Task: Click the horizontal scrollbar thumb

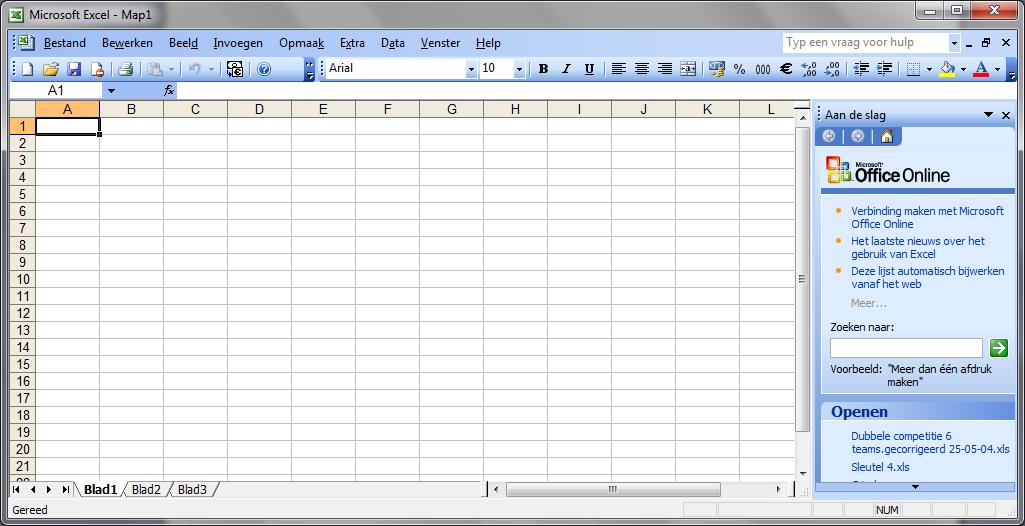Action: click(613, 489)
